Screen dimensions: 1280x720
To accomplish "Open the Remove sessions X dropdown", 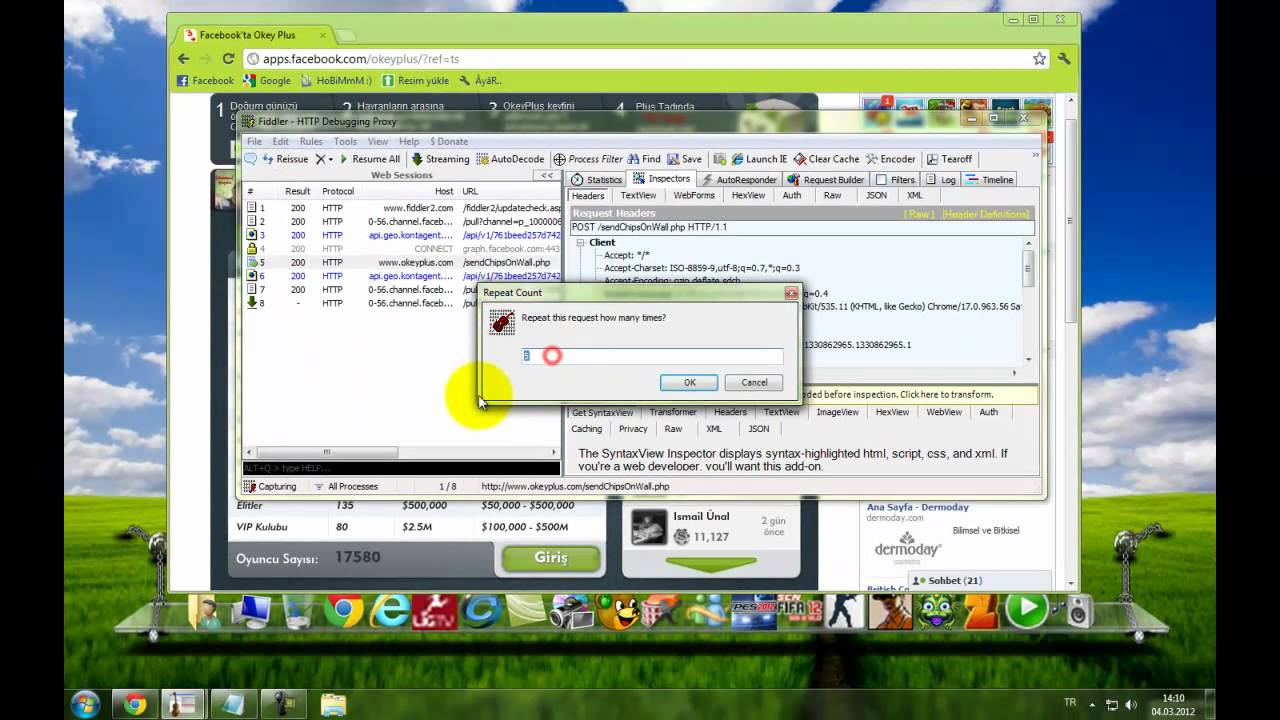I will click(x=325, y=159).
